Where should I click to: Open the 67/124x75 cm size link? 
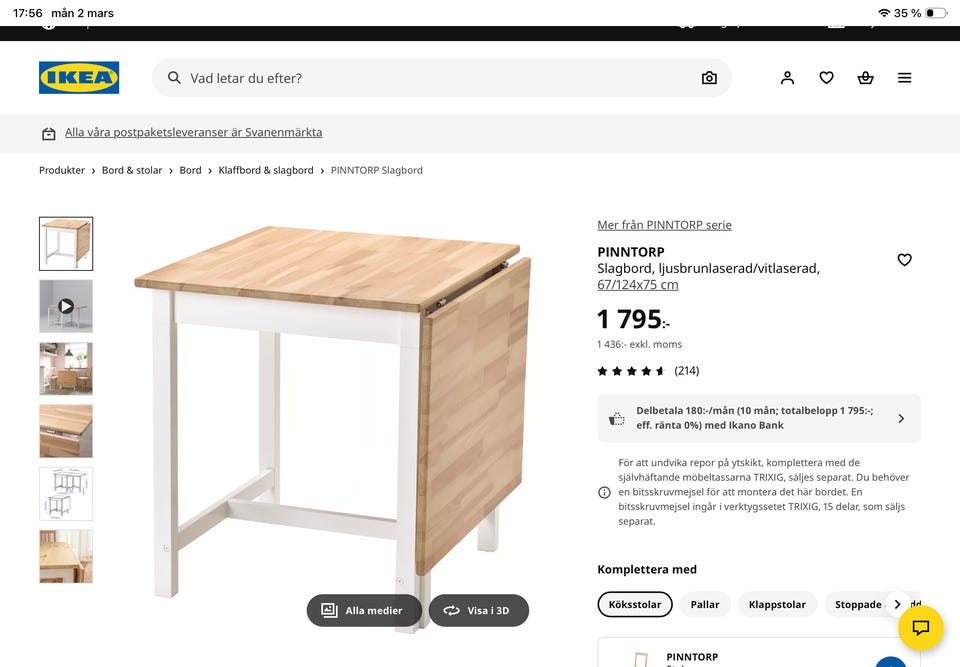click(638, 284)
